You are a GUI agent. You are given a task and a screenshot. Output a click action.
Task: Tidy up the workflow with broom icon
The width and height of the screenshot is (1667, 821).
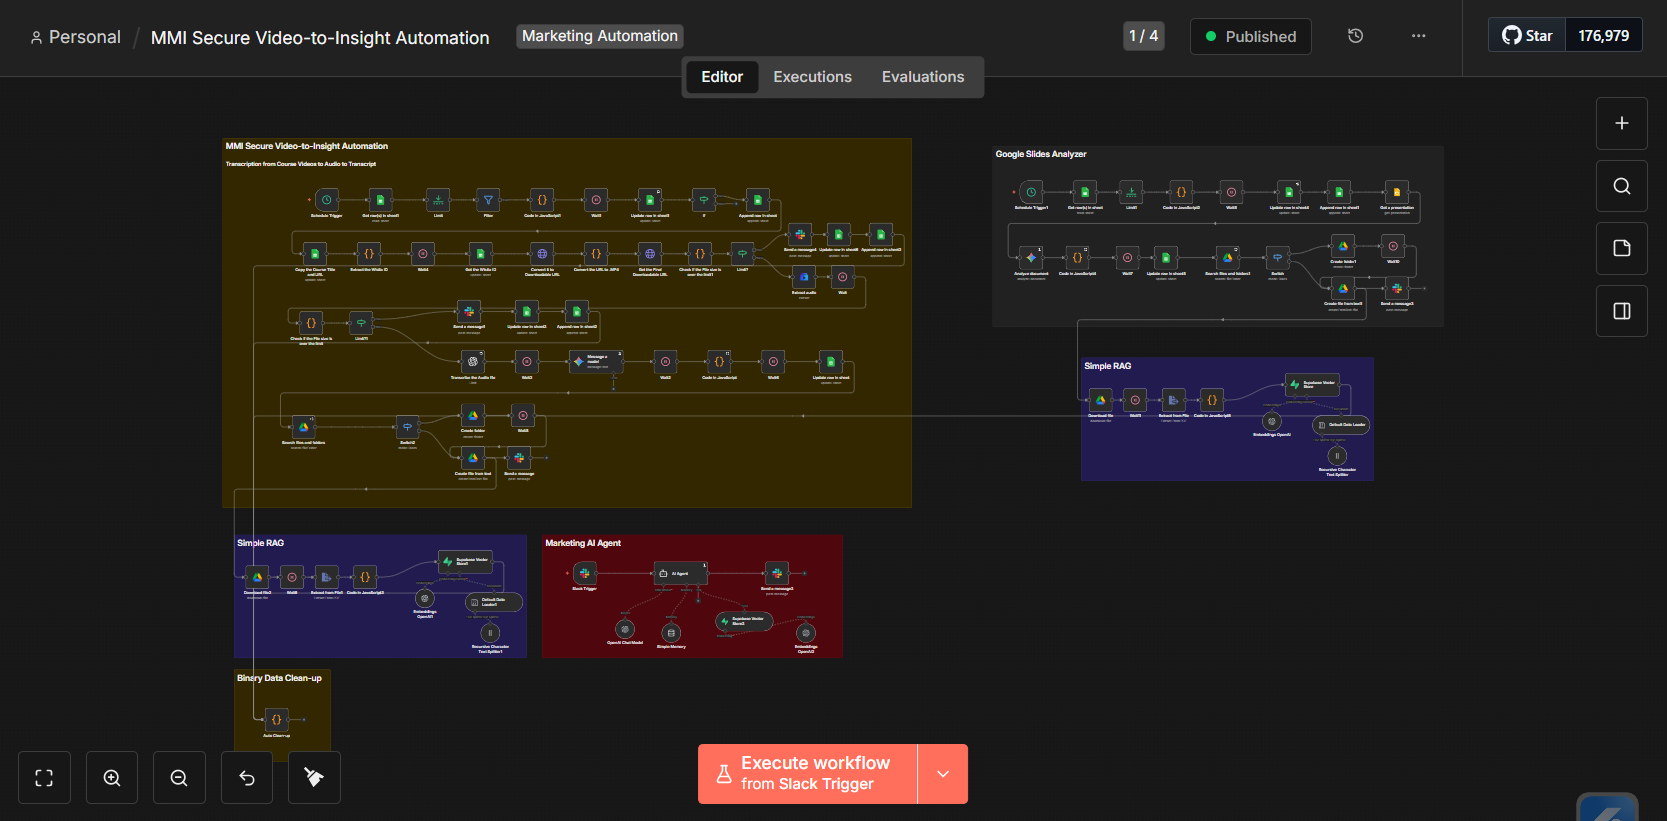pos(314,777)
